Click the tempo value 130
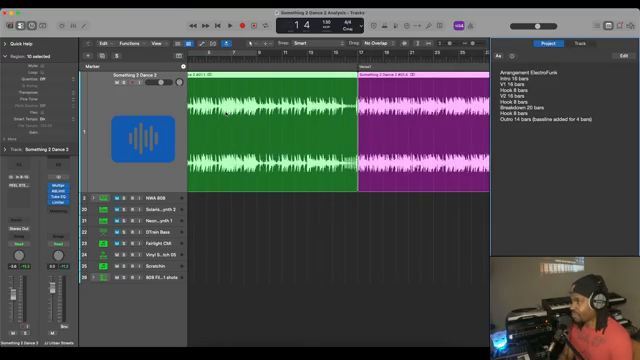Viewport: 640px width, 360px height. 327,22
